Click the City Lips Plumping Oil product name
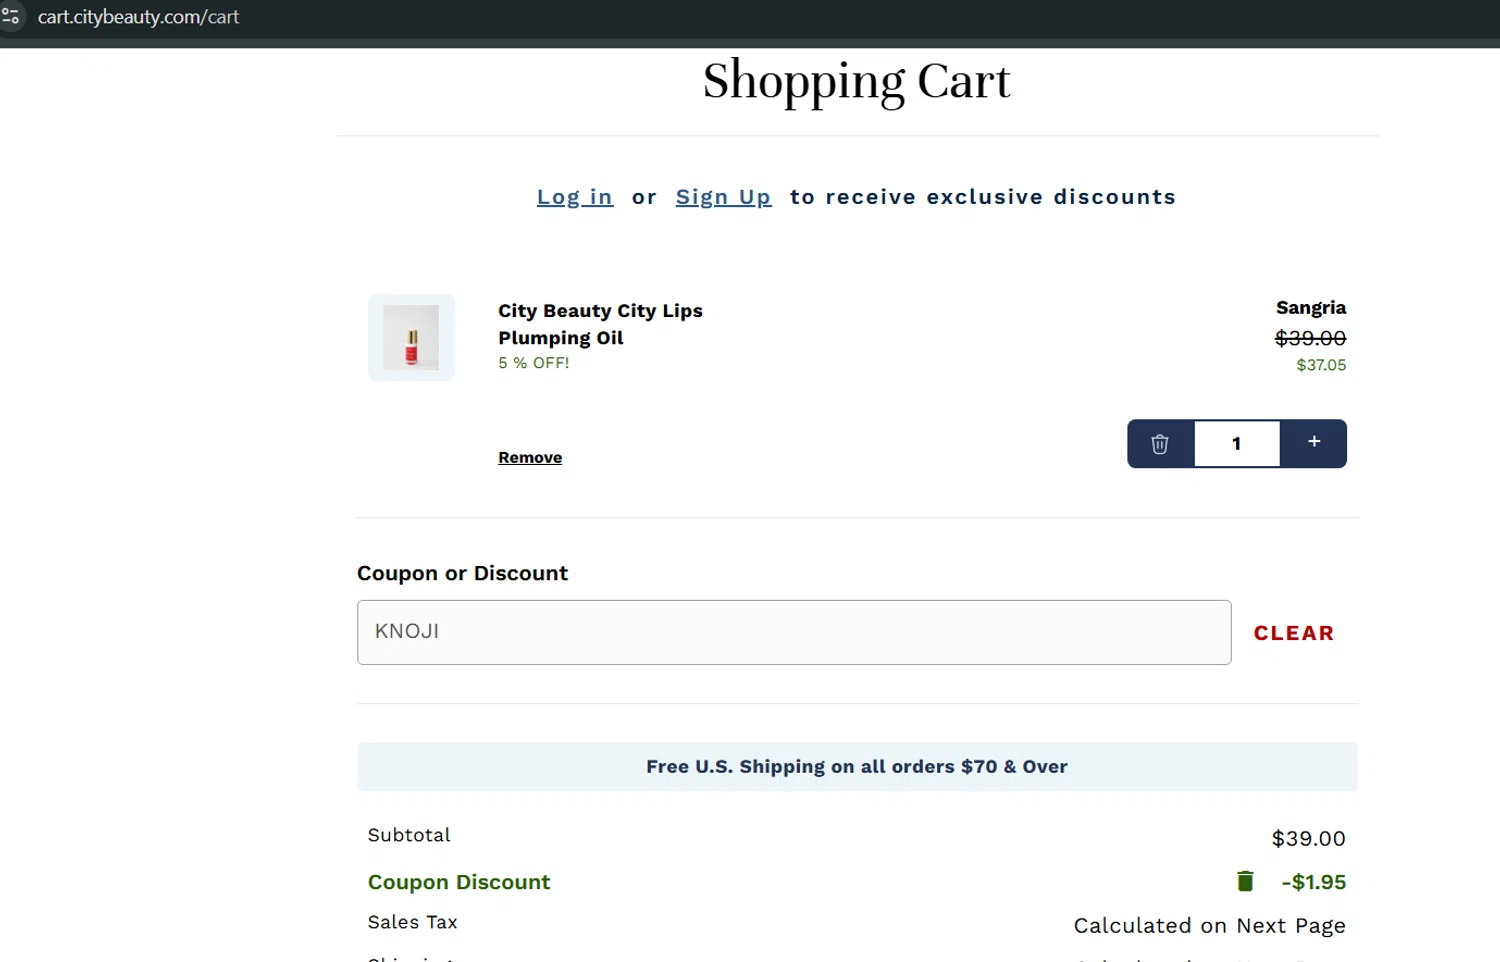The width and height of the screenshot is (1500, 962). click(x=600, y=324)
